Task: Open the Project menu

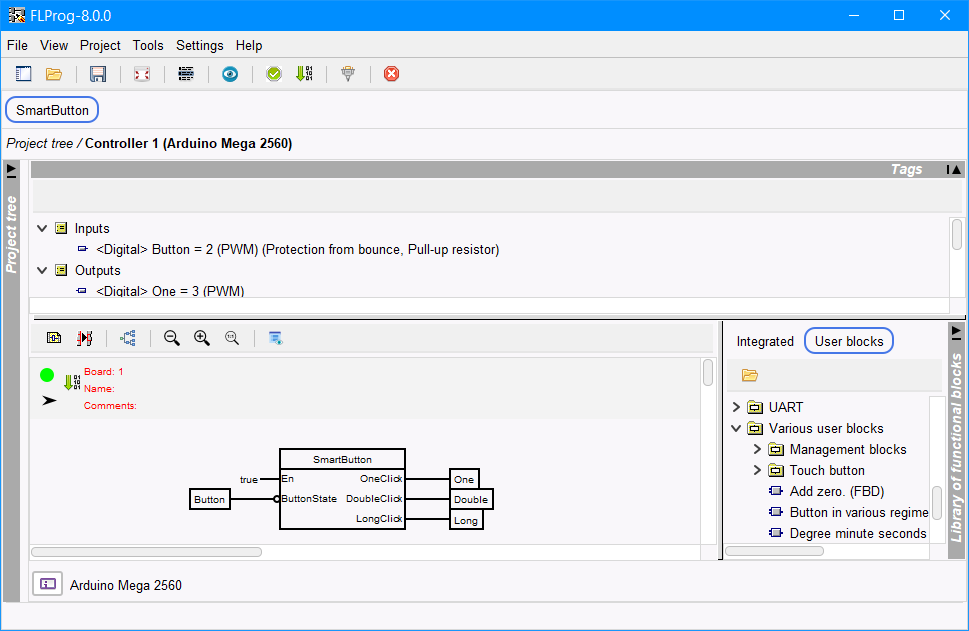Action: pyautogui.click(x=100, y=46)
